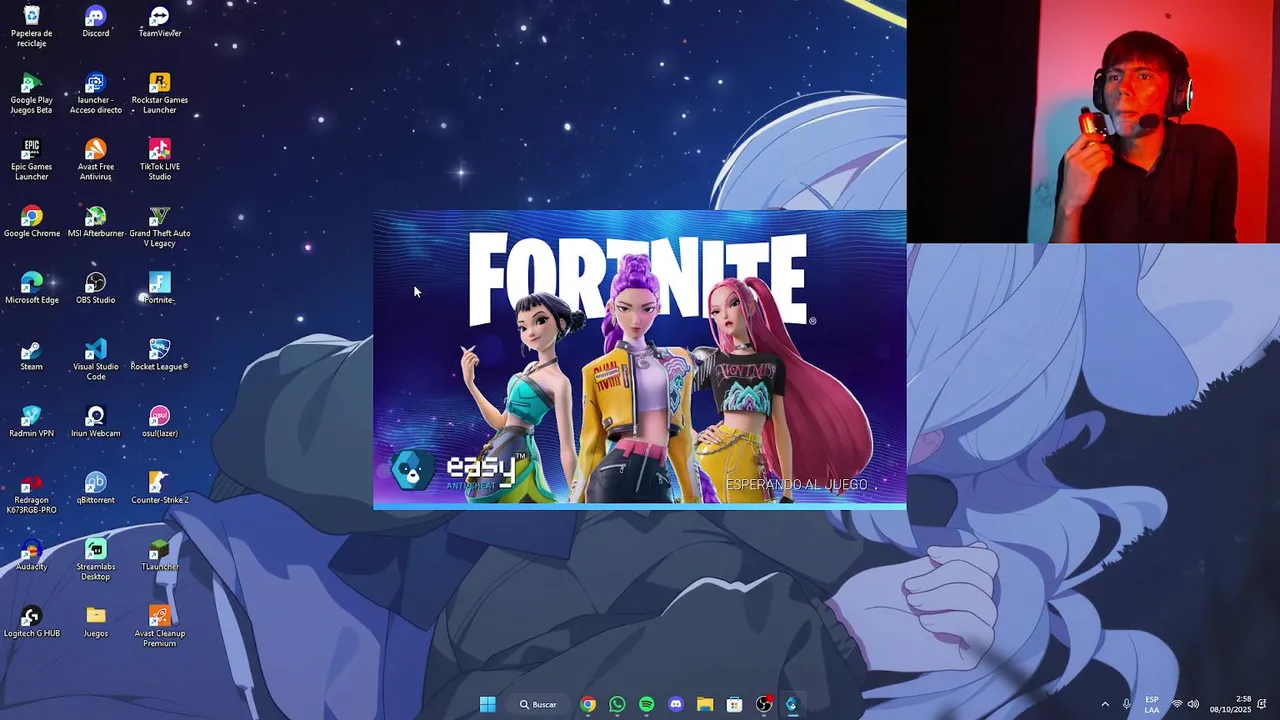Select the Steam desktop icon
Viewport: 1280px width, 720px height.
(31, 356)
